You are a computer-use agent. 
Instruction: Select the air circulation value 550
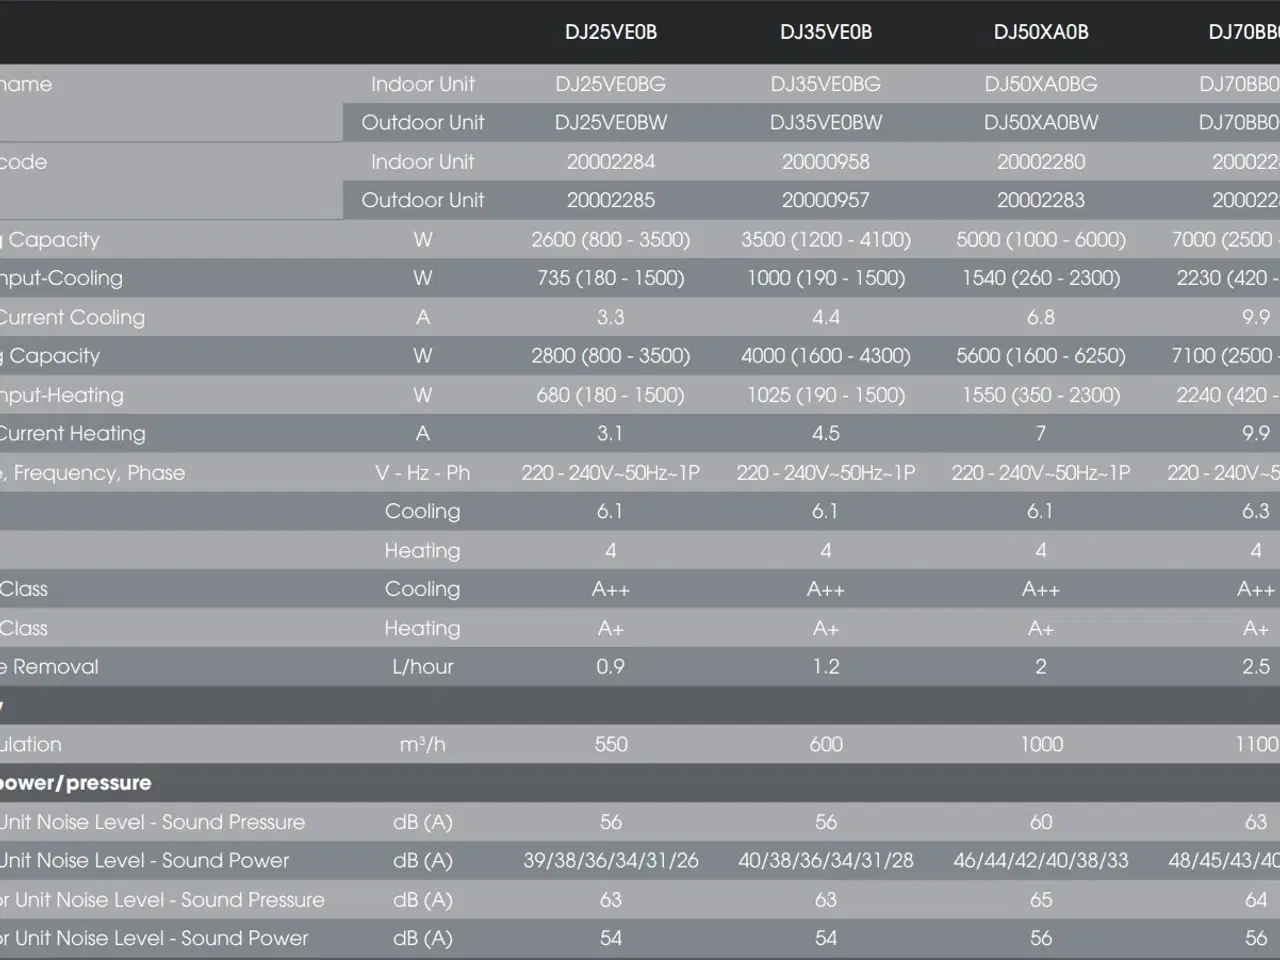(x=611, y=744)
